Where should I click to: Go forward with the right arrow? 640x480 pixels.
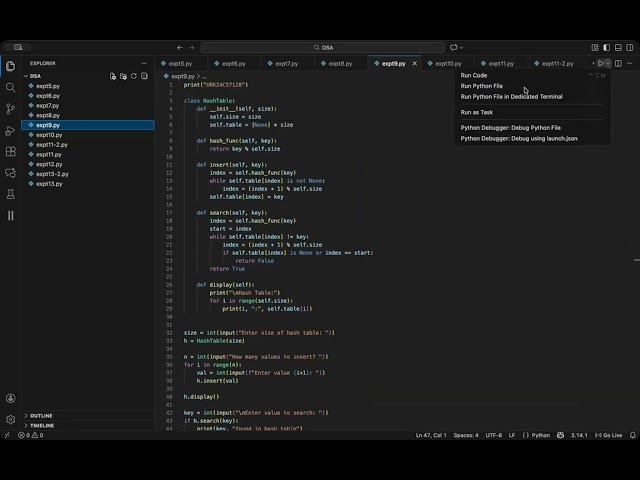[x=191, y=48]
